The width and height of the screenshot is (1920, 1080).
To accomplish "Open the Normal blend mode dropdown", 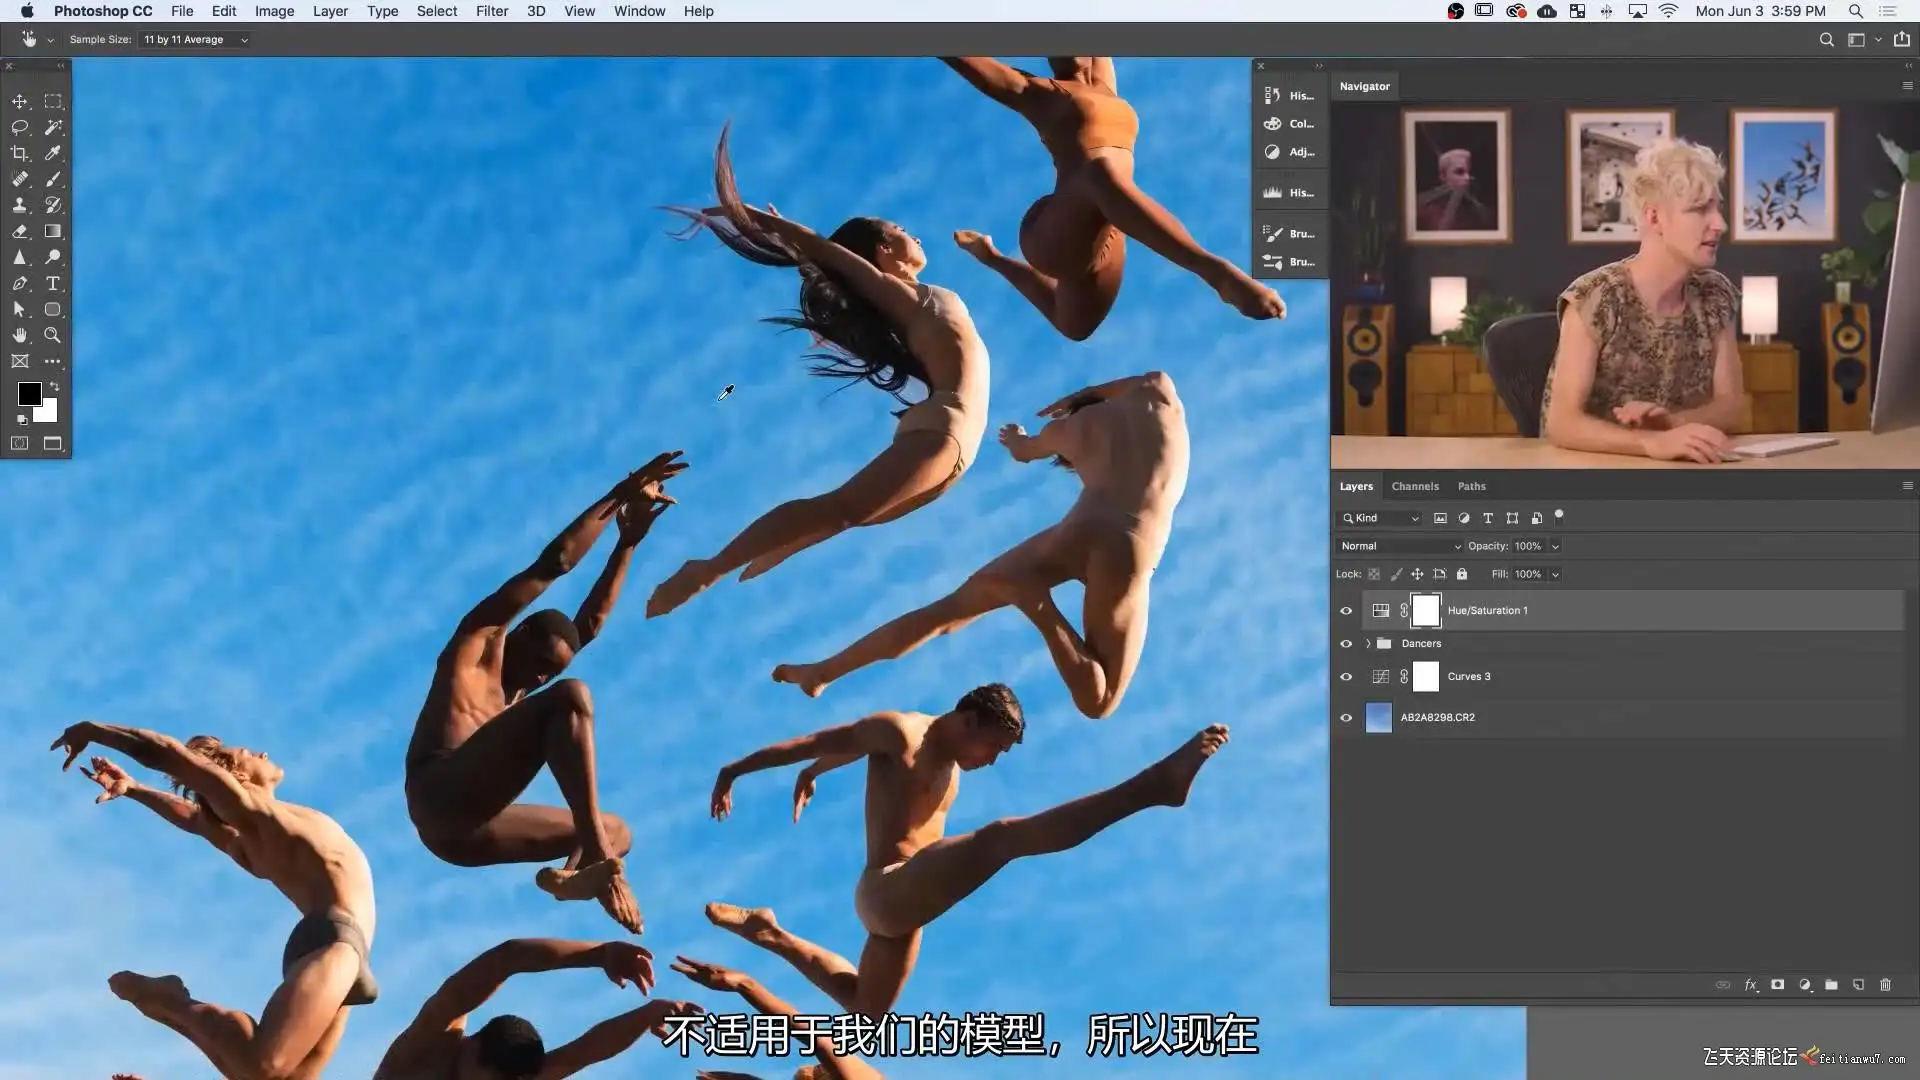I will pyautogui.click(x=1399, y=546).
